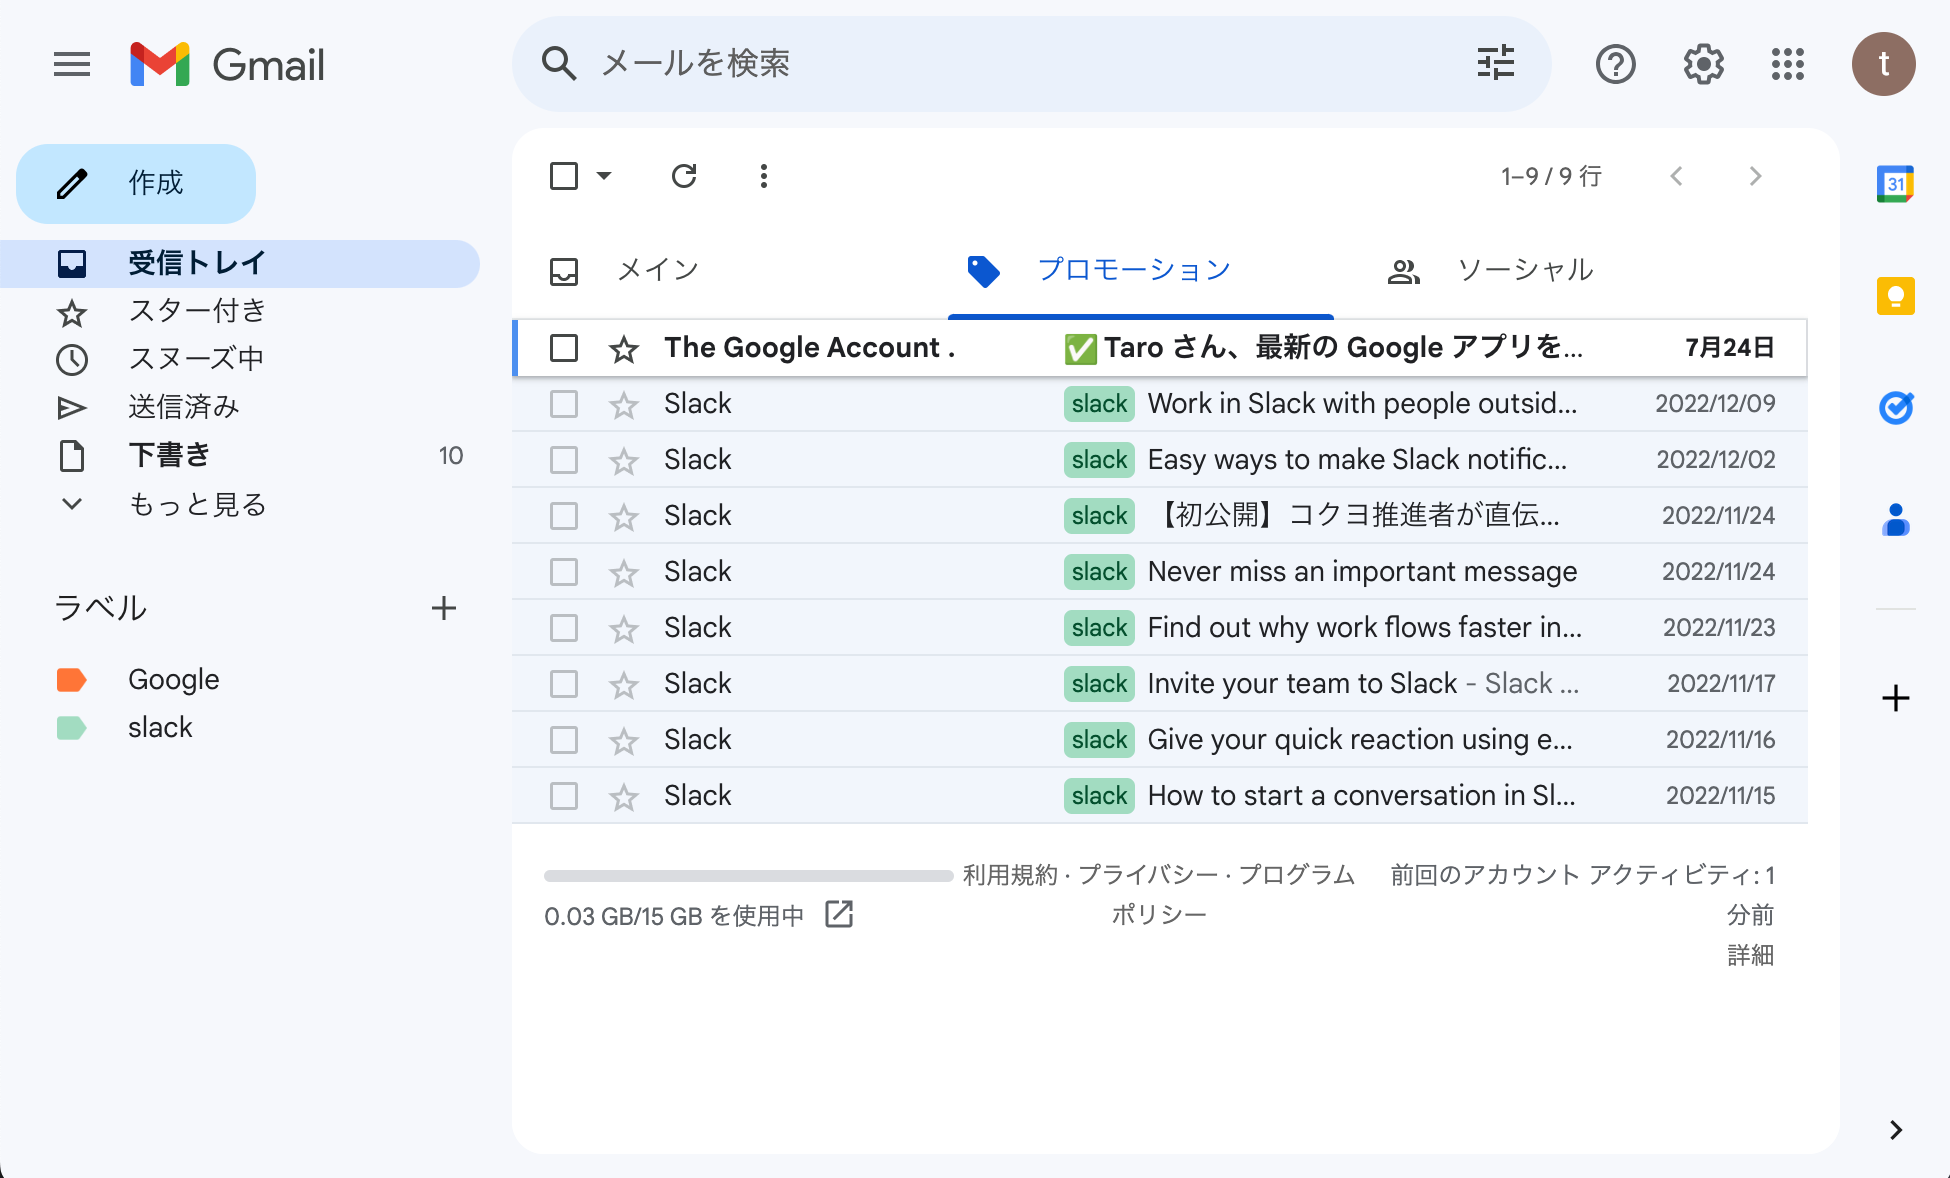Open Google Tasks side panel icon
Screen dimensions: 1950x1178
click(1895, 408)
